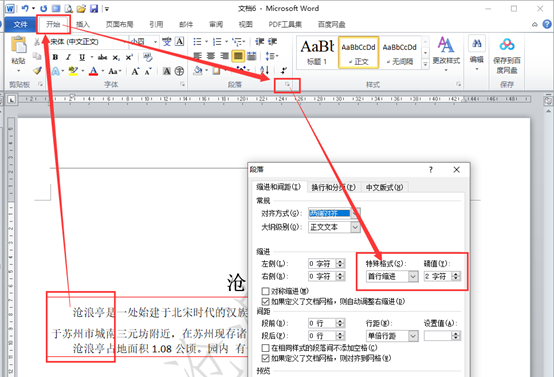554x377 pixels.
Task: Toggle Underline formatting
Action: tap(82, 57)
